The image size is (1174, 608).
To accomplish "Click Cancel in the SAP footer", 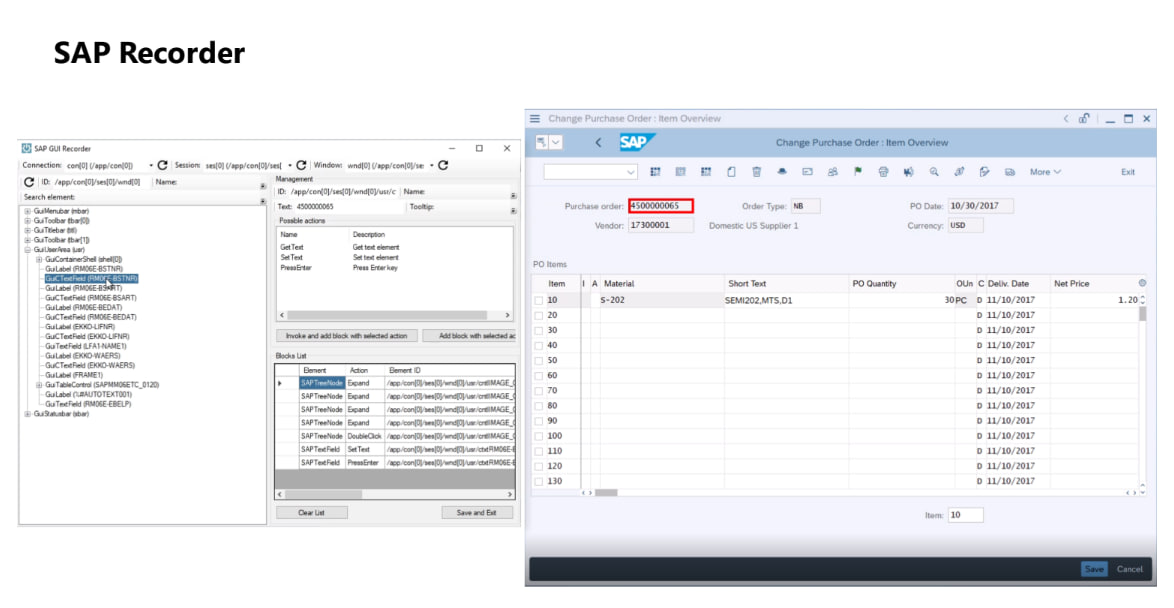I will pos(1130,569).
